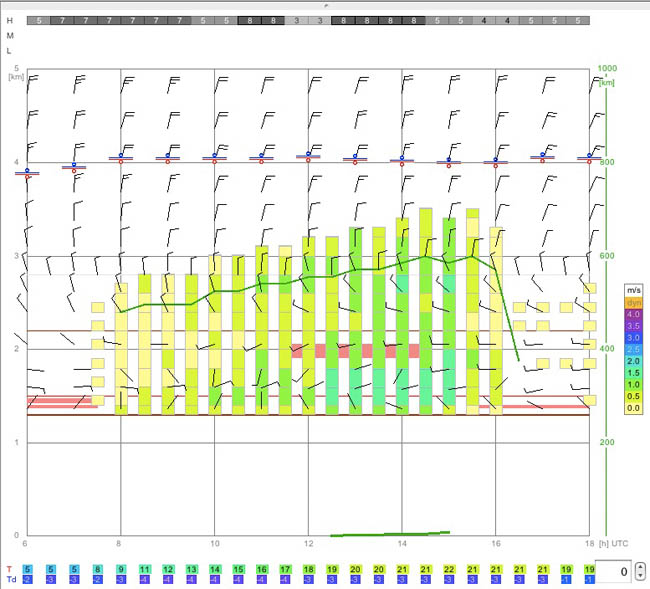Click the red T temperature row label
Viewport: 650px width, 589px height.
click(10, 568)
